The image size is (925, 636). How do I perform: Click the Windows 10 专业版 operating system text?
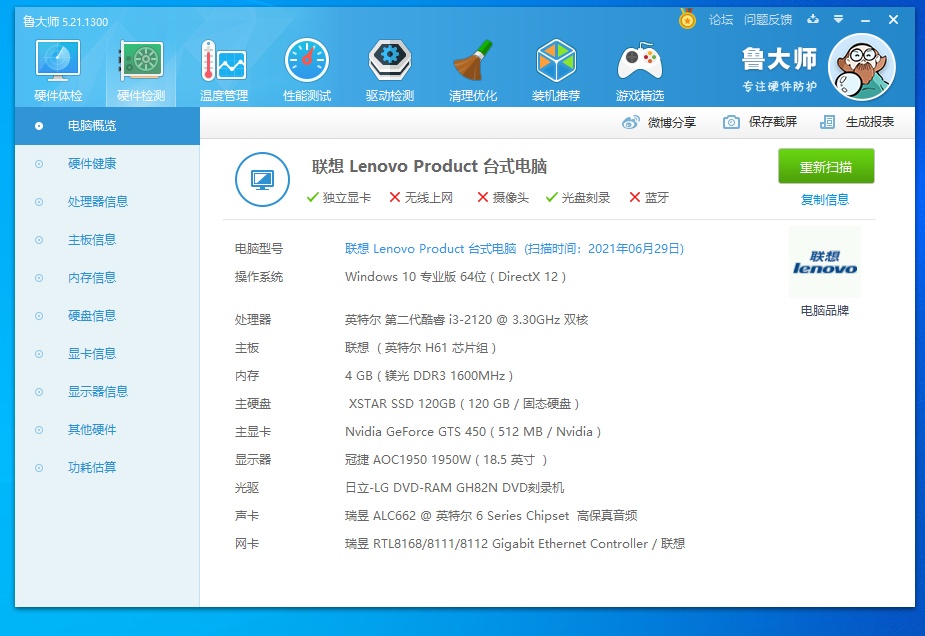click(455, 277)
